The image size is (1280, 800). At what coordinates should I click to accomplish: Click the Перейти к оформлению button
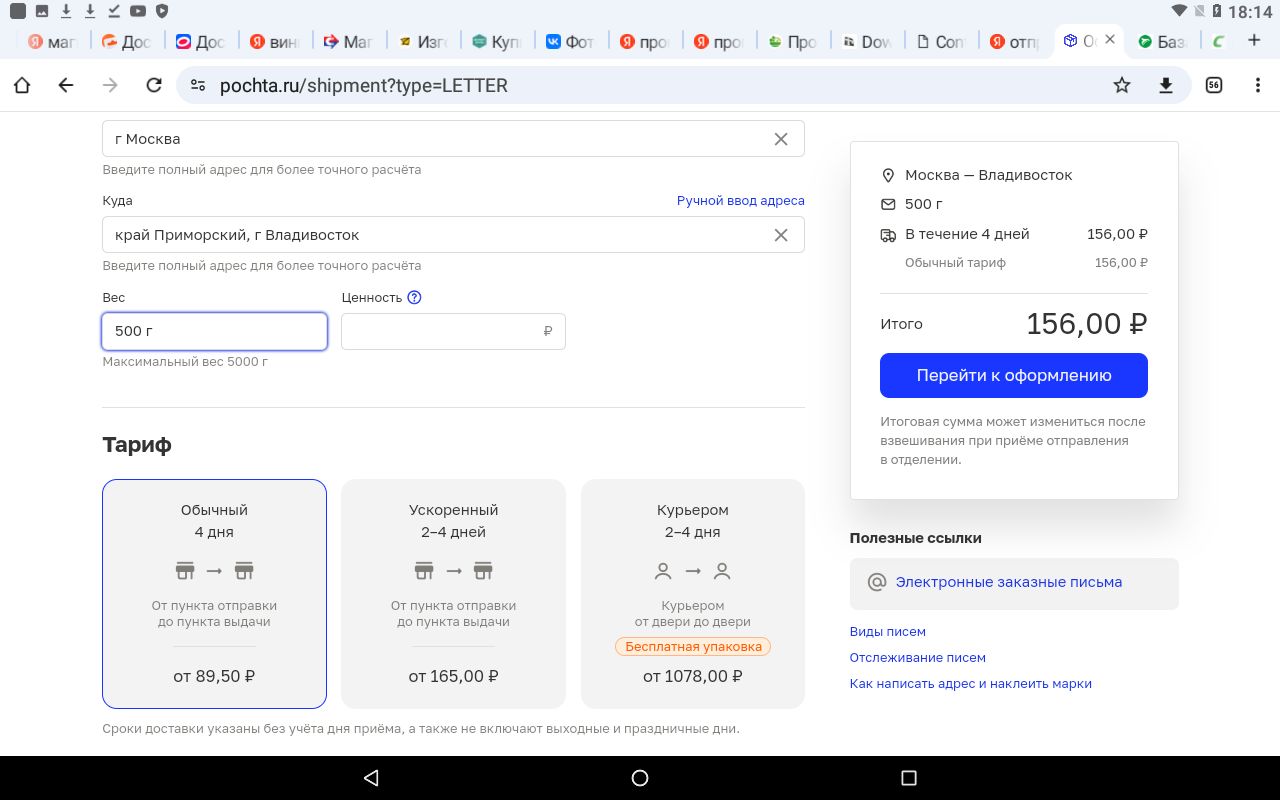(x=1013, y=376)
